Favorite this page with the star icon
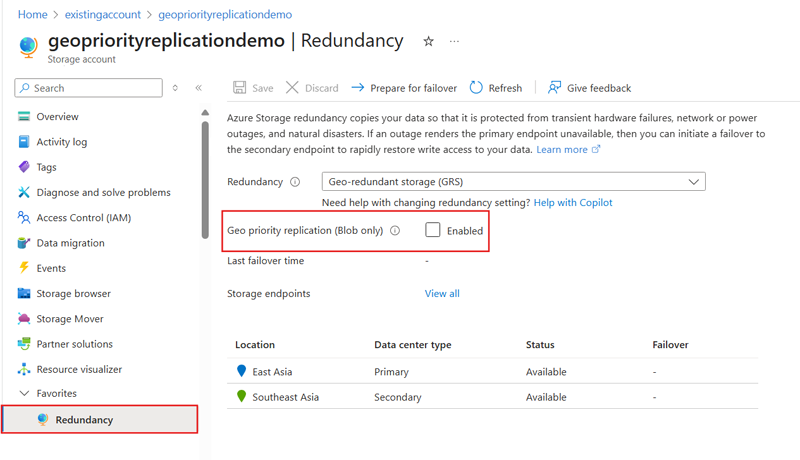This screenshot has height=460, width=800. (429, 41)
